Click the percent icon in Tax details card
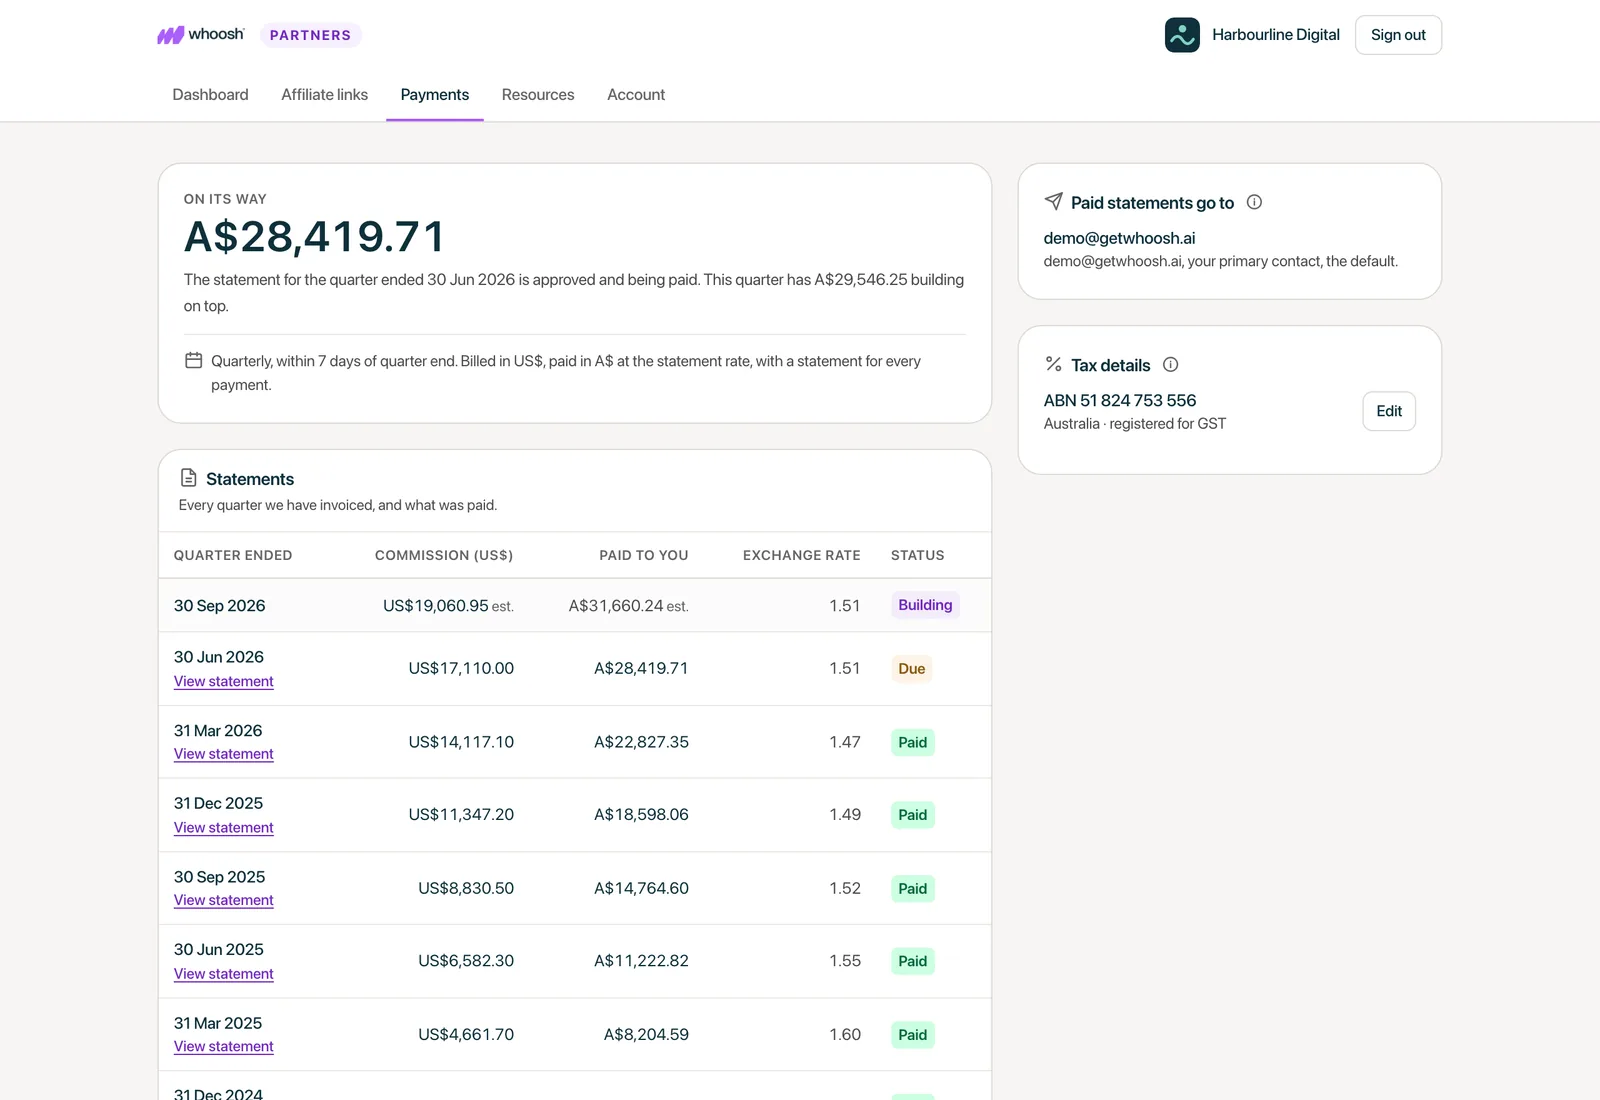This screenshot has width=1600, height=1100. (1053, 364)
